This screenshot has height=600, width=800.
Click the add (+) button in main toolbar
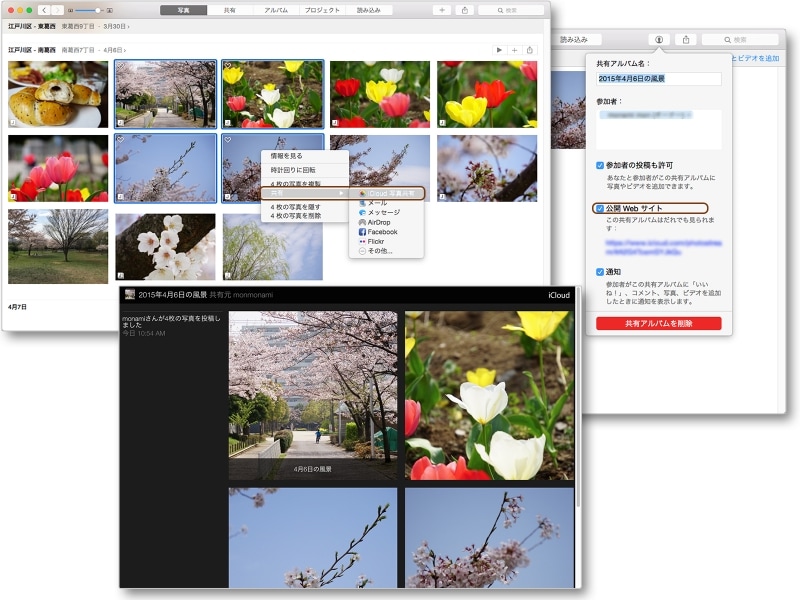point(442,10)
